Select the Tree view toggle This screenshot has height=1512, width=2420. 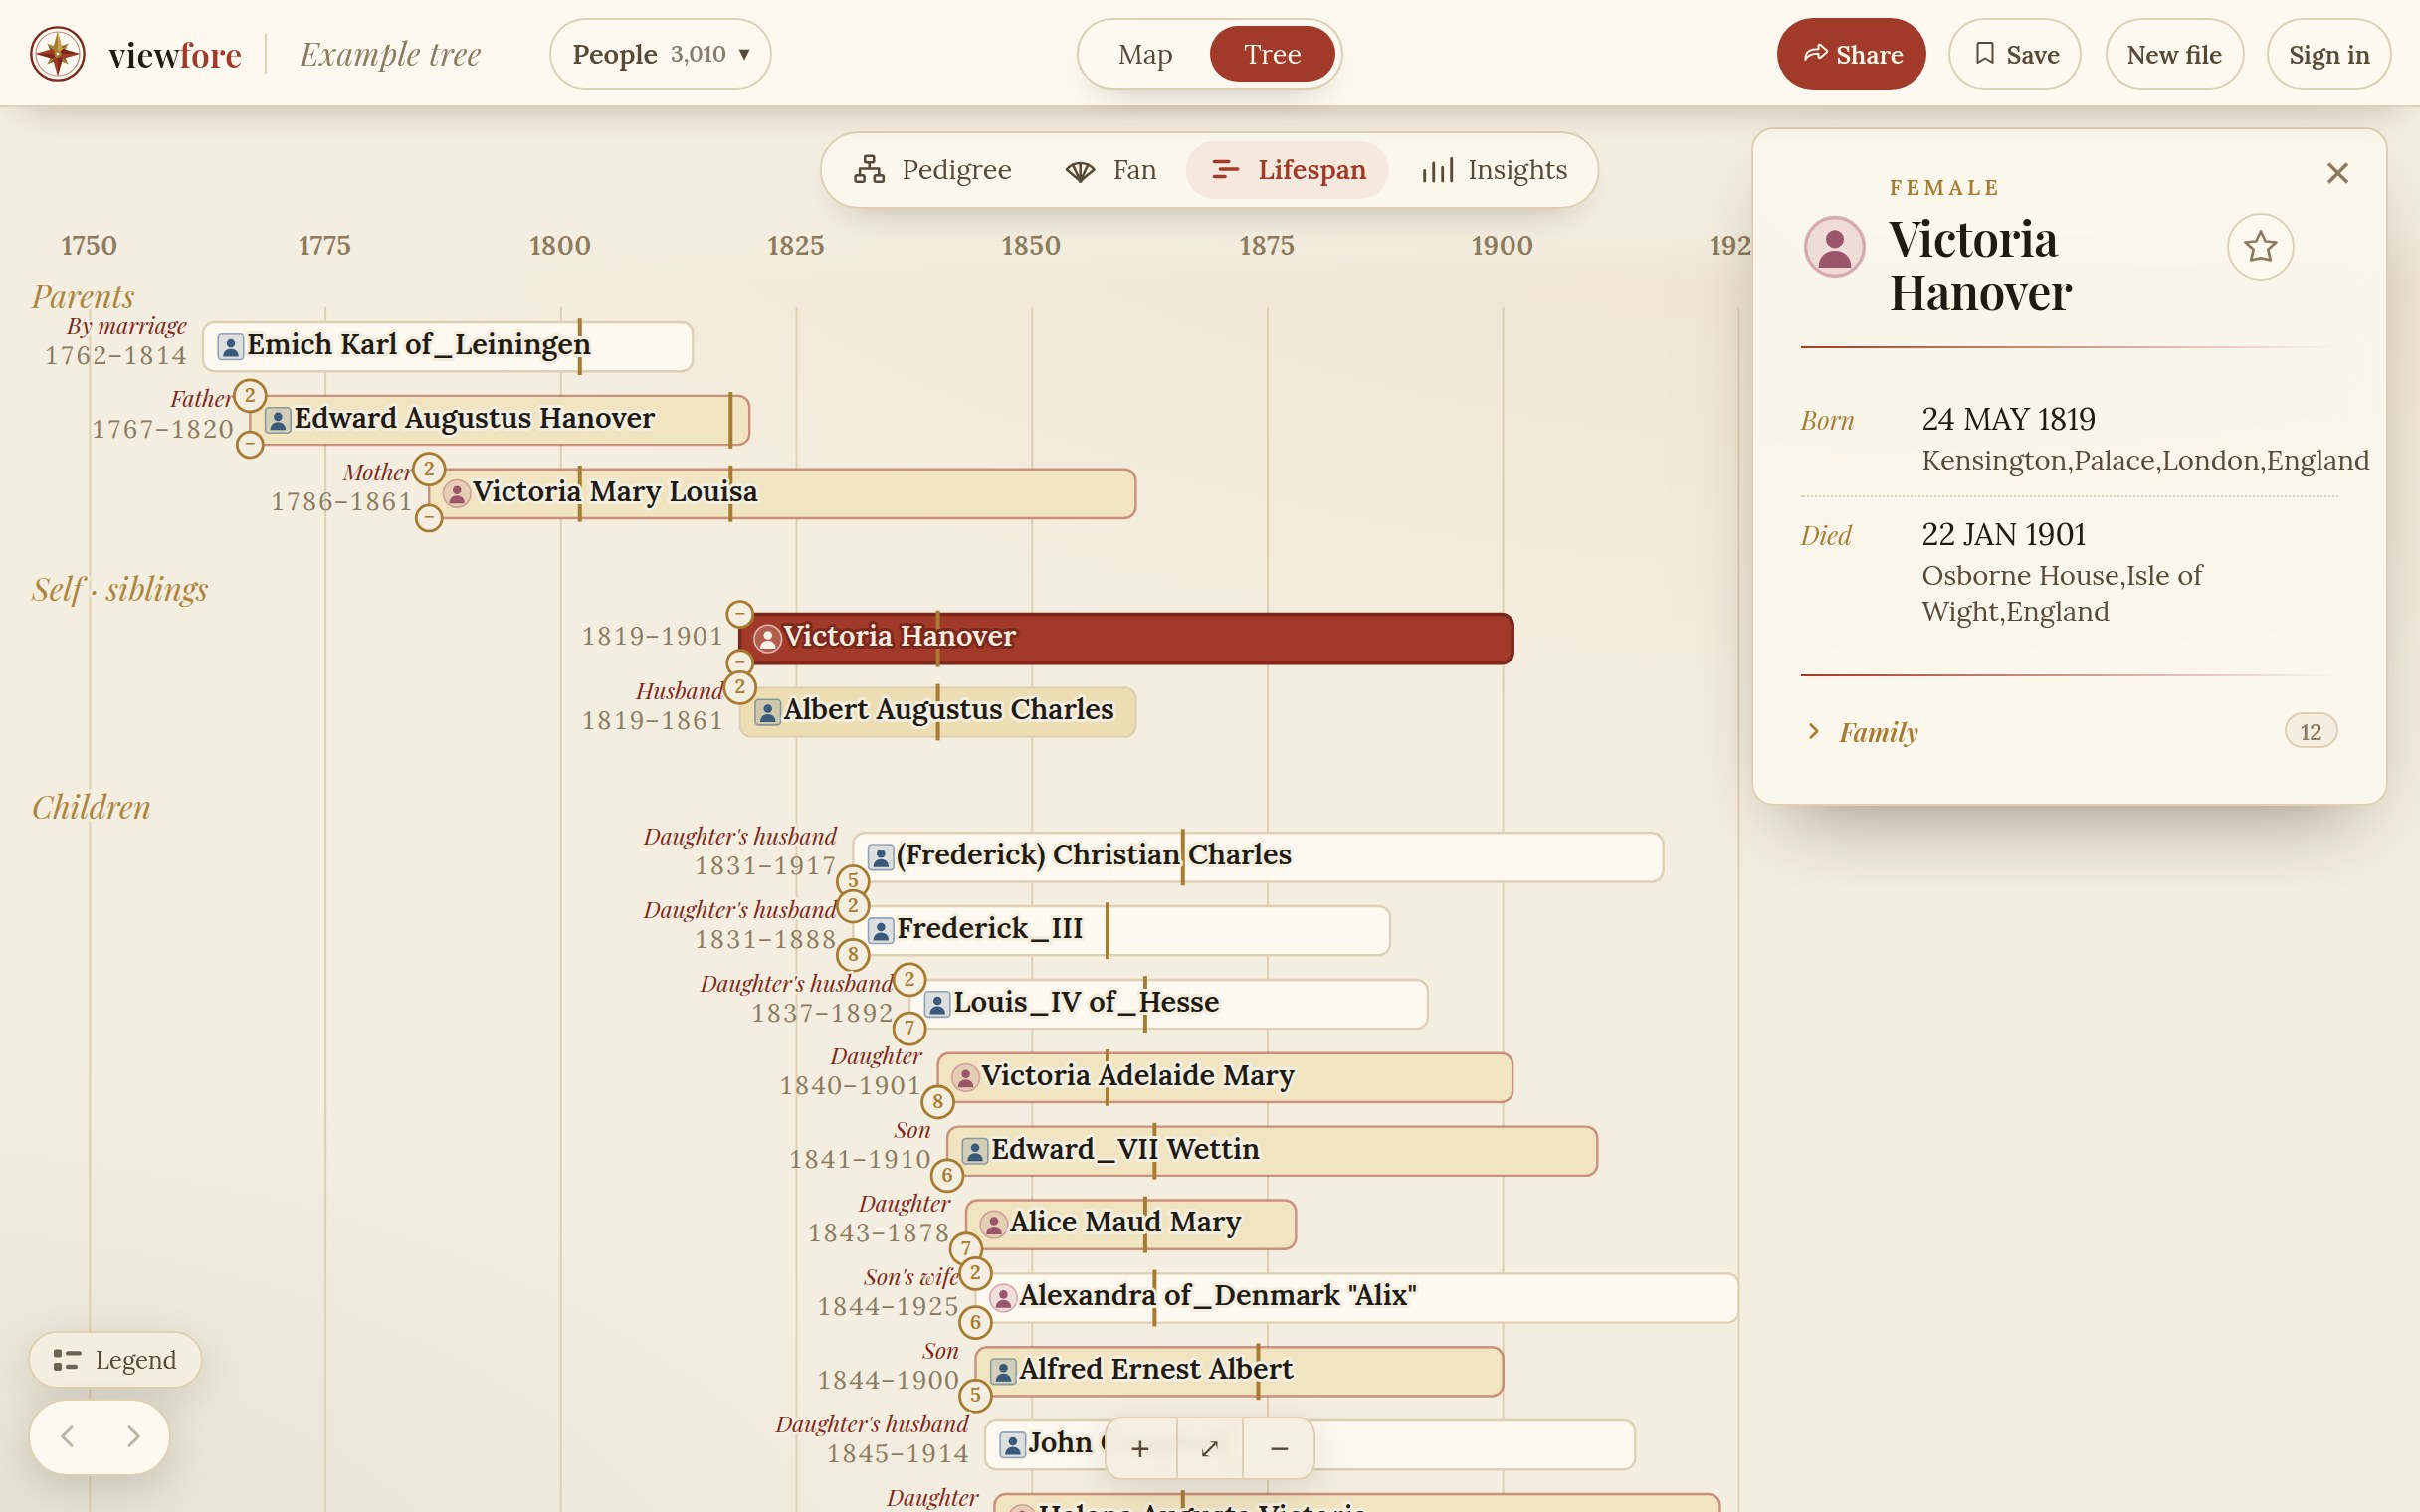coord(1272,54)
